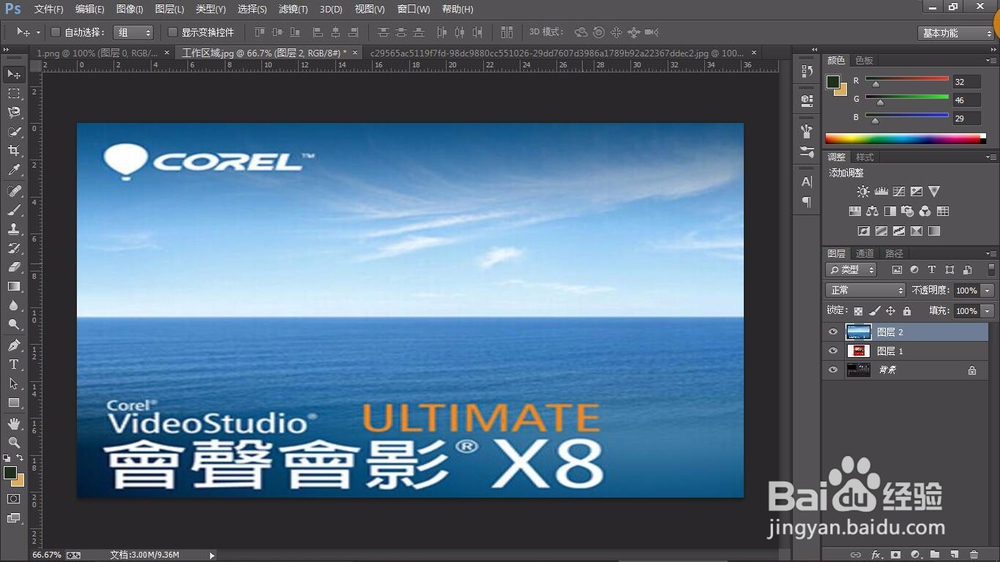This screenshot has height=562, width=1000.
Task: Select the Rectangle shape tool
Action: 13,403
